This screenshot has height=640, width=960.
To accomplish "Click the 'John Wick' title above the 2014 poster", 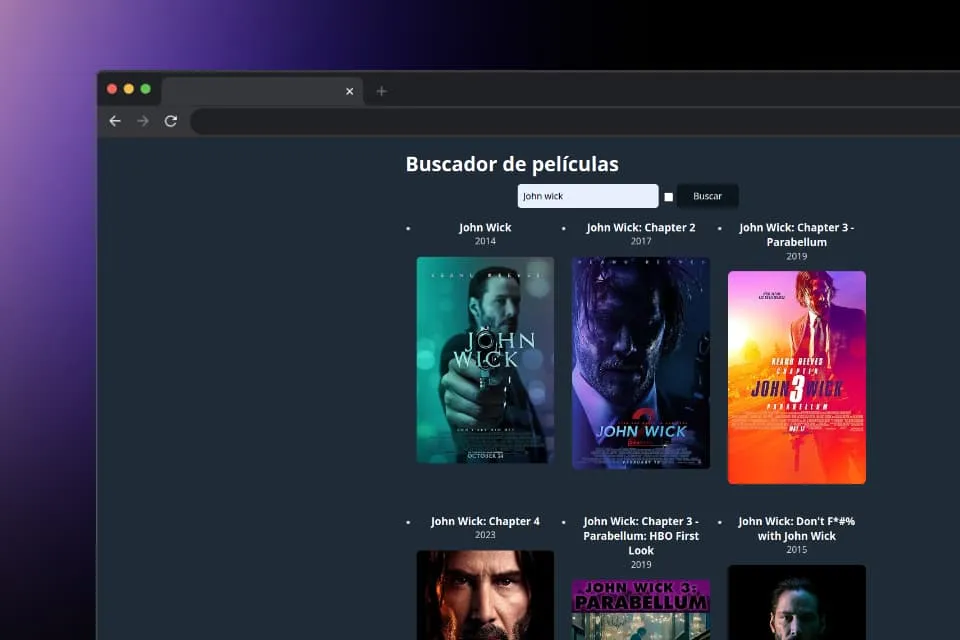I will (485, 227).
